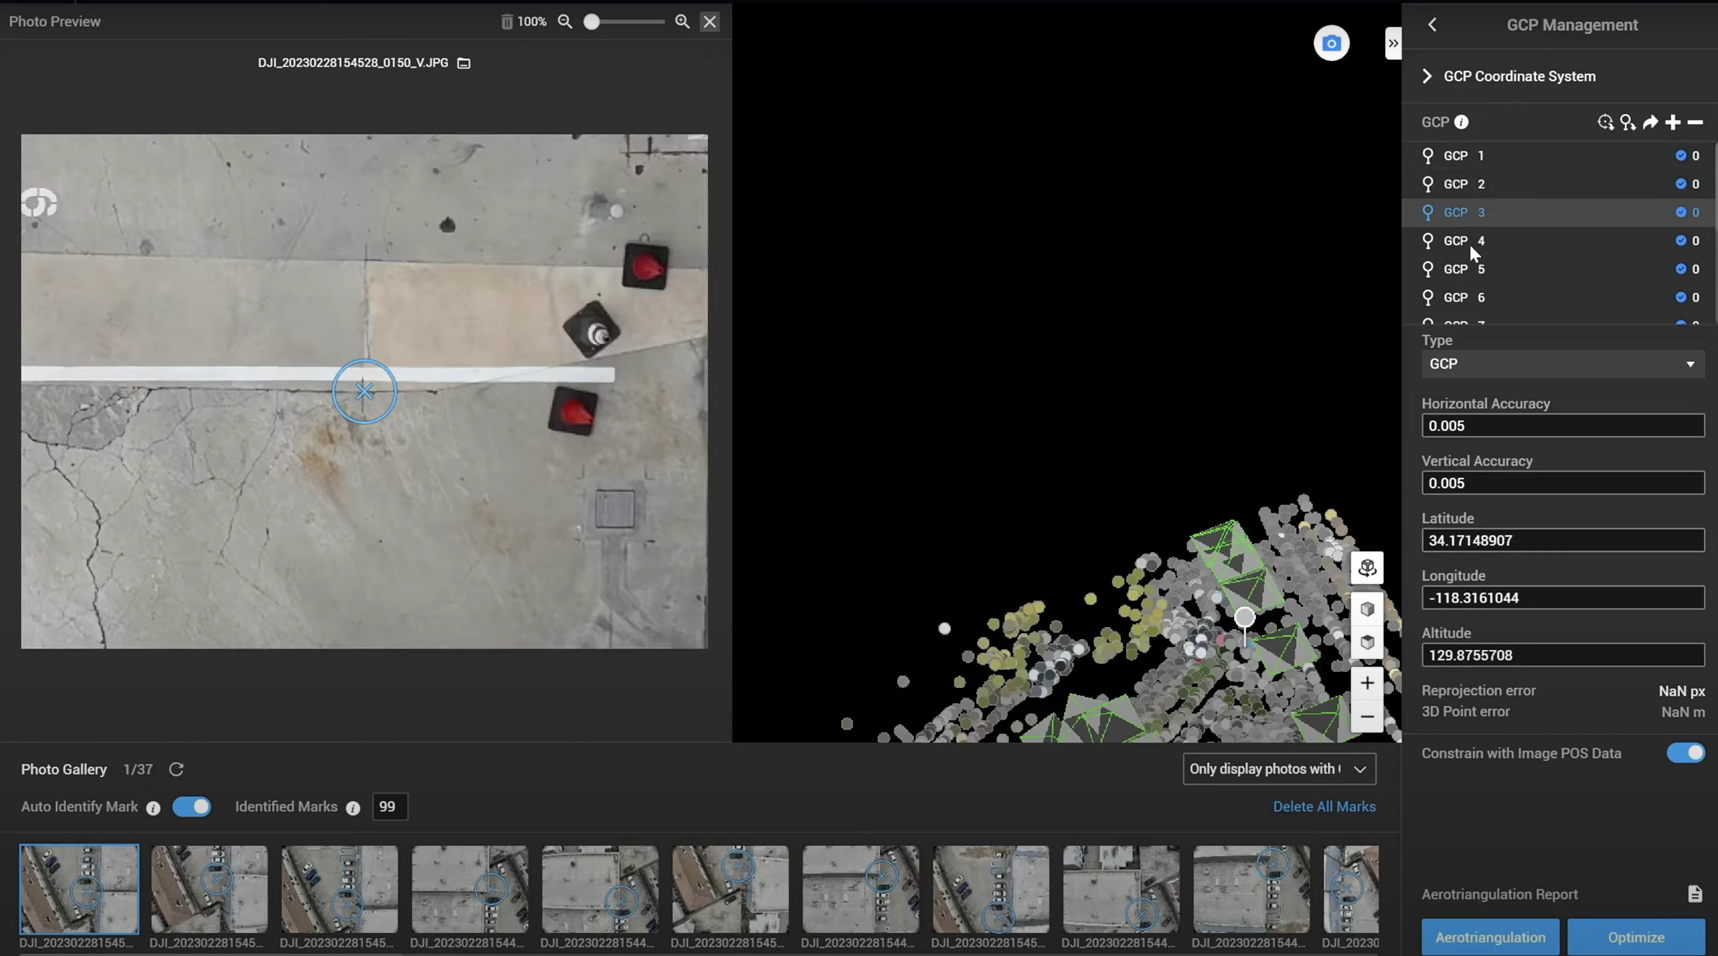Select GCP 3 in the list
1718x956 pixels.
tap(1560, 212)
